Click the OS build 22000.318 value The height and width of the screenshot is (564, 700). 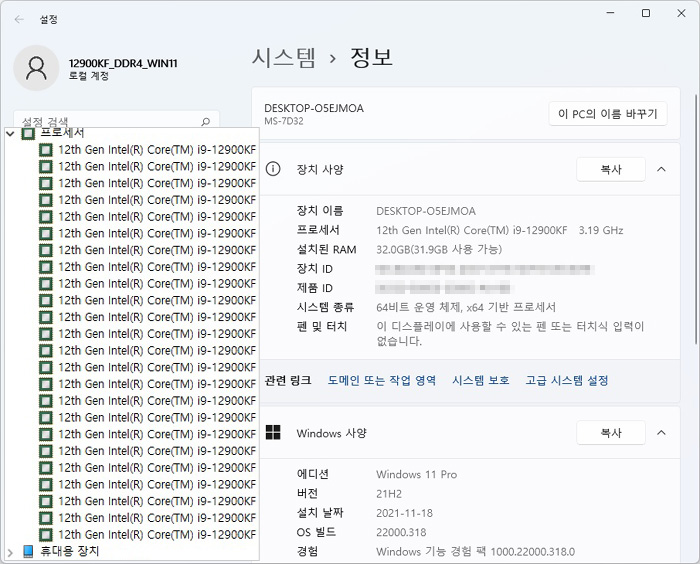pos(401,532)
